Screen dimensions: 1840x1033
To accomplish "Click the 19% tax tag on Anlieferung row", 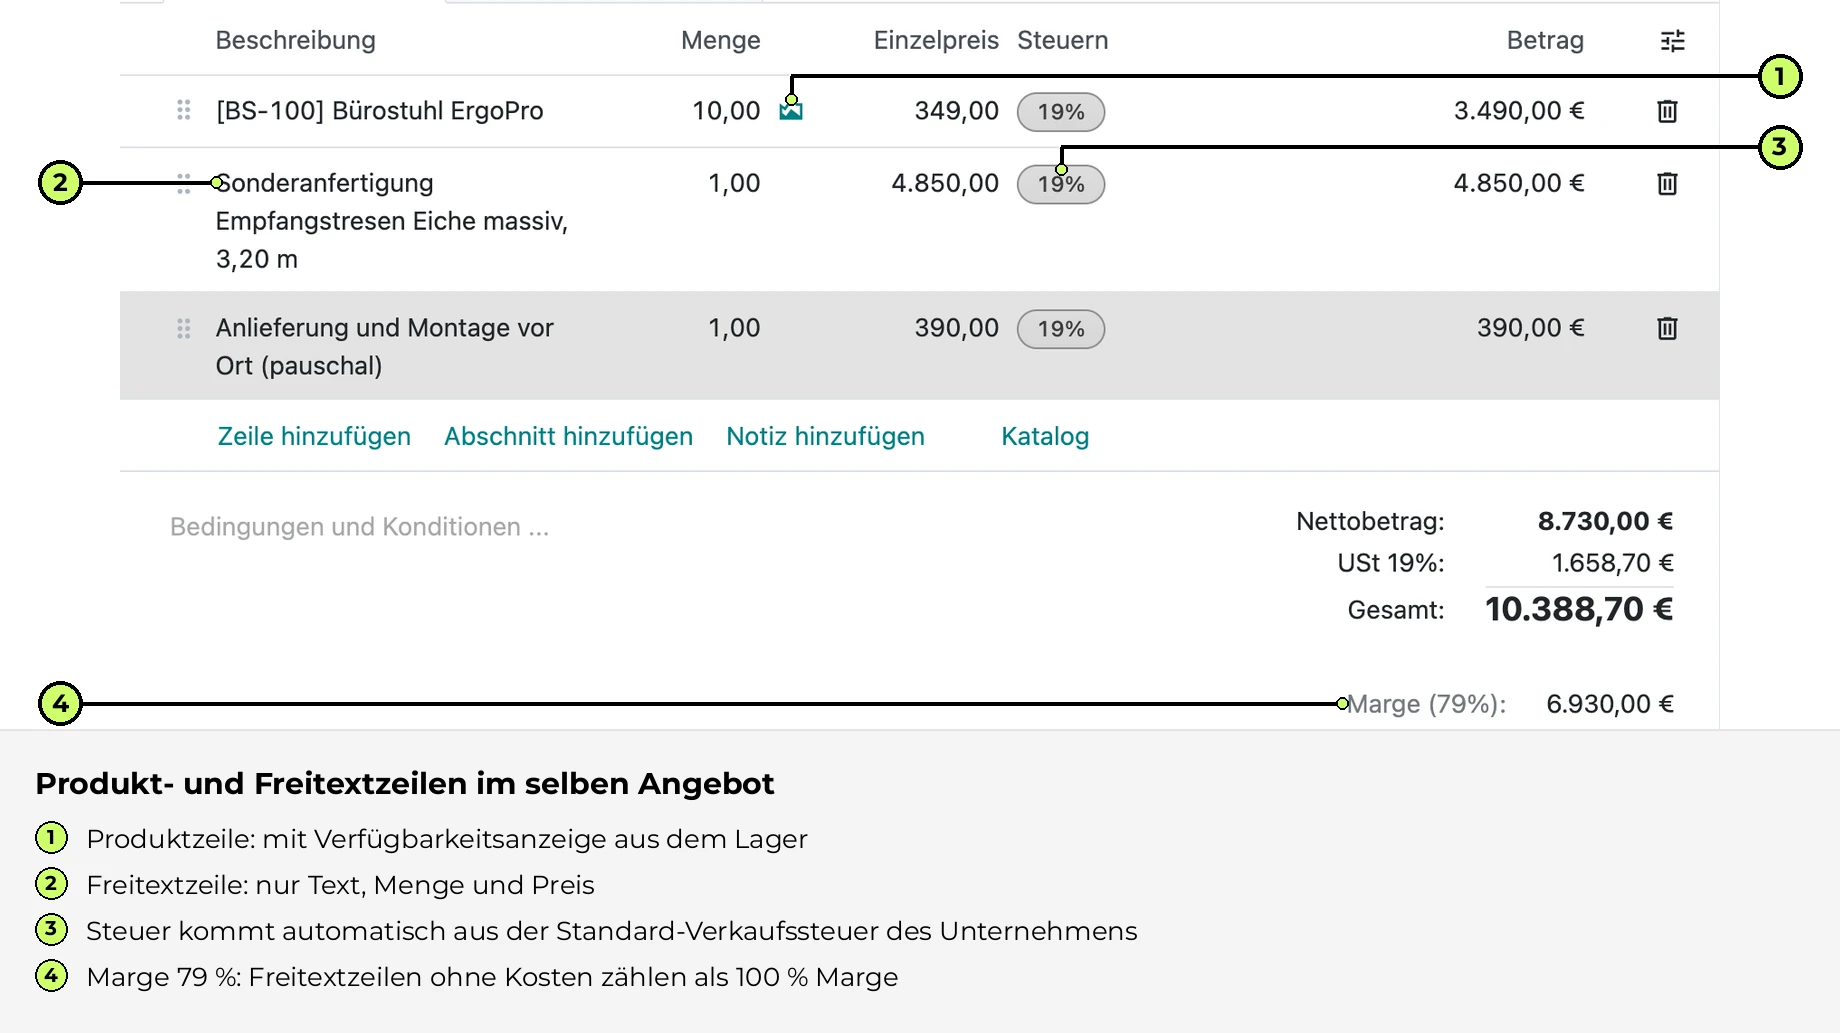I will pos(1061,329).
